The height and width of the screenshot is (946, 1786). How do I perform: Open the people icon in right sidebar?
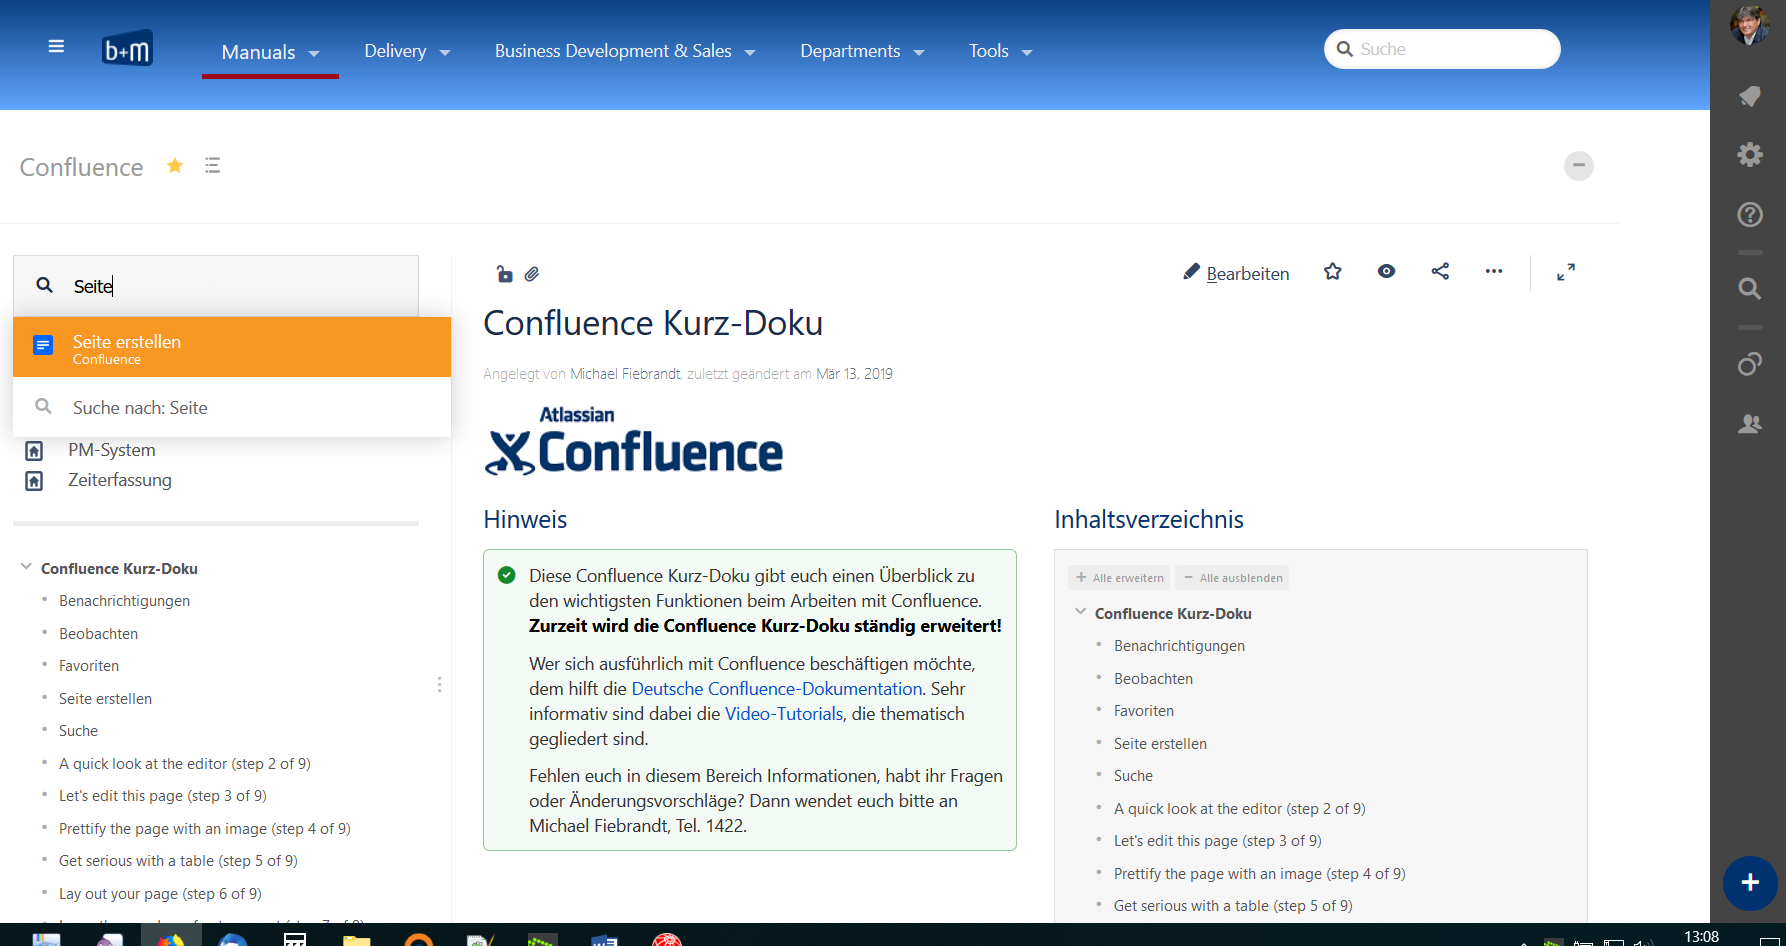click(x=1750, y=424)
